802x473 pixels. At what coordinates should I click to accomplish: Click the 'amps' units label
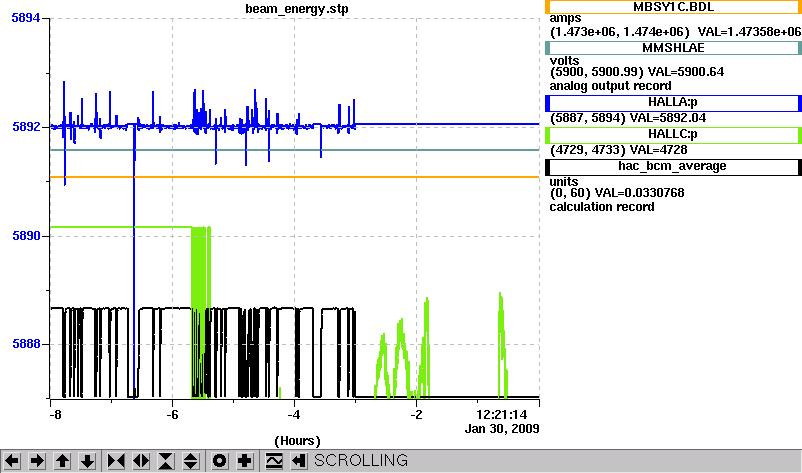point(565,18)
